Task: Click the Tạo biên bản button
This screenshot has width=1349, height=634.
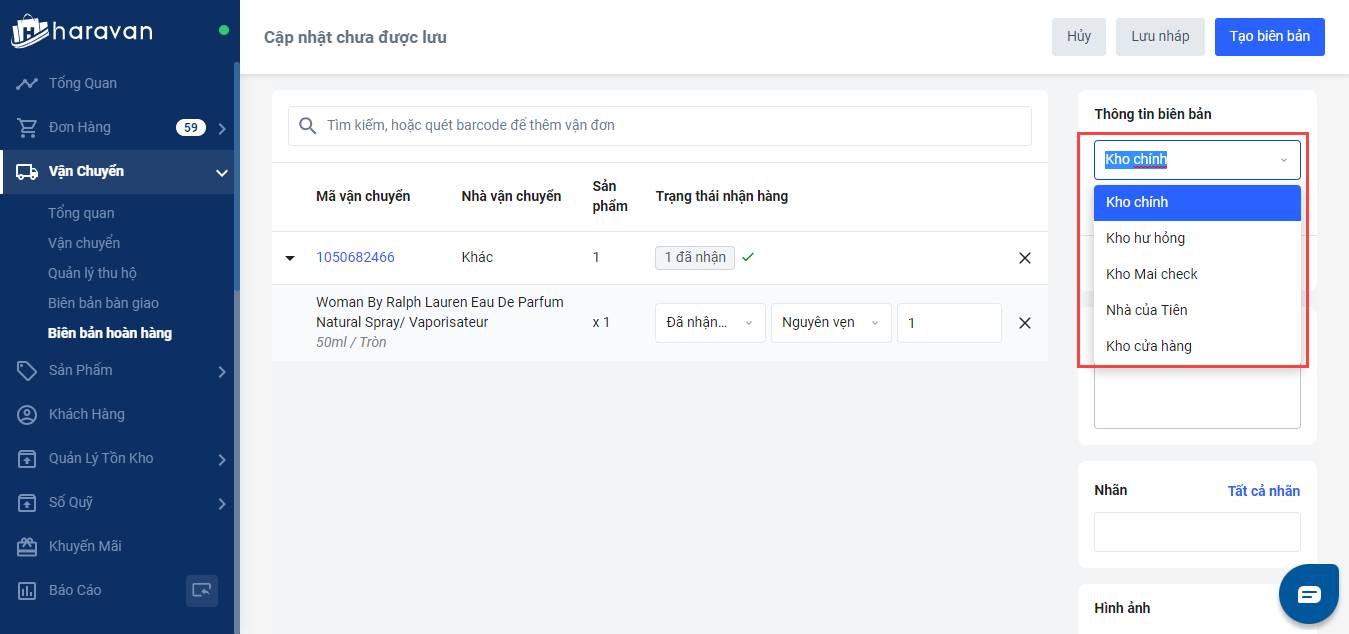Action: [1269, 37]
